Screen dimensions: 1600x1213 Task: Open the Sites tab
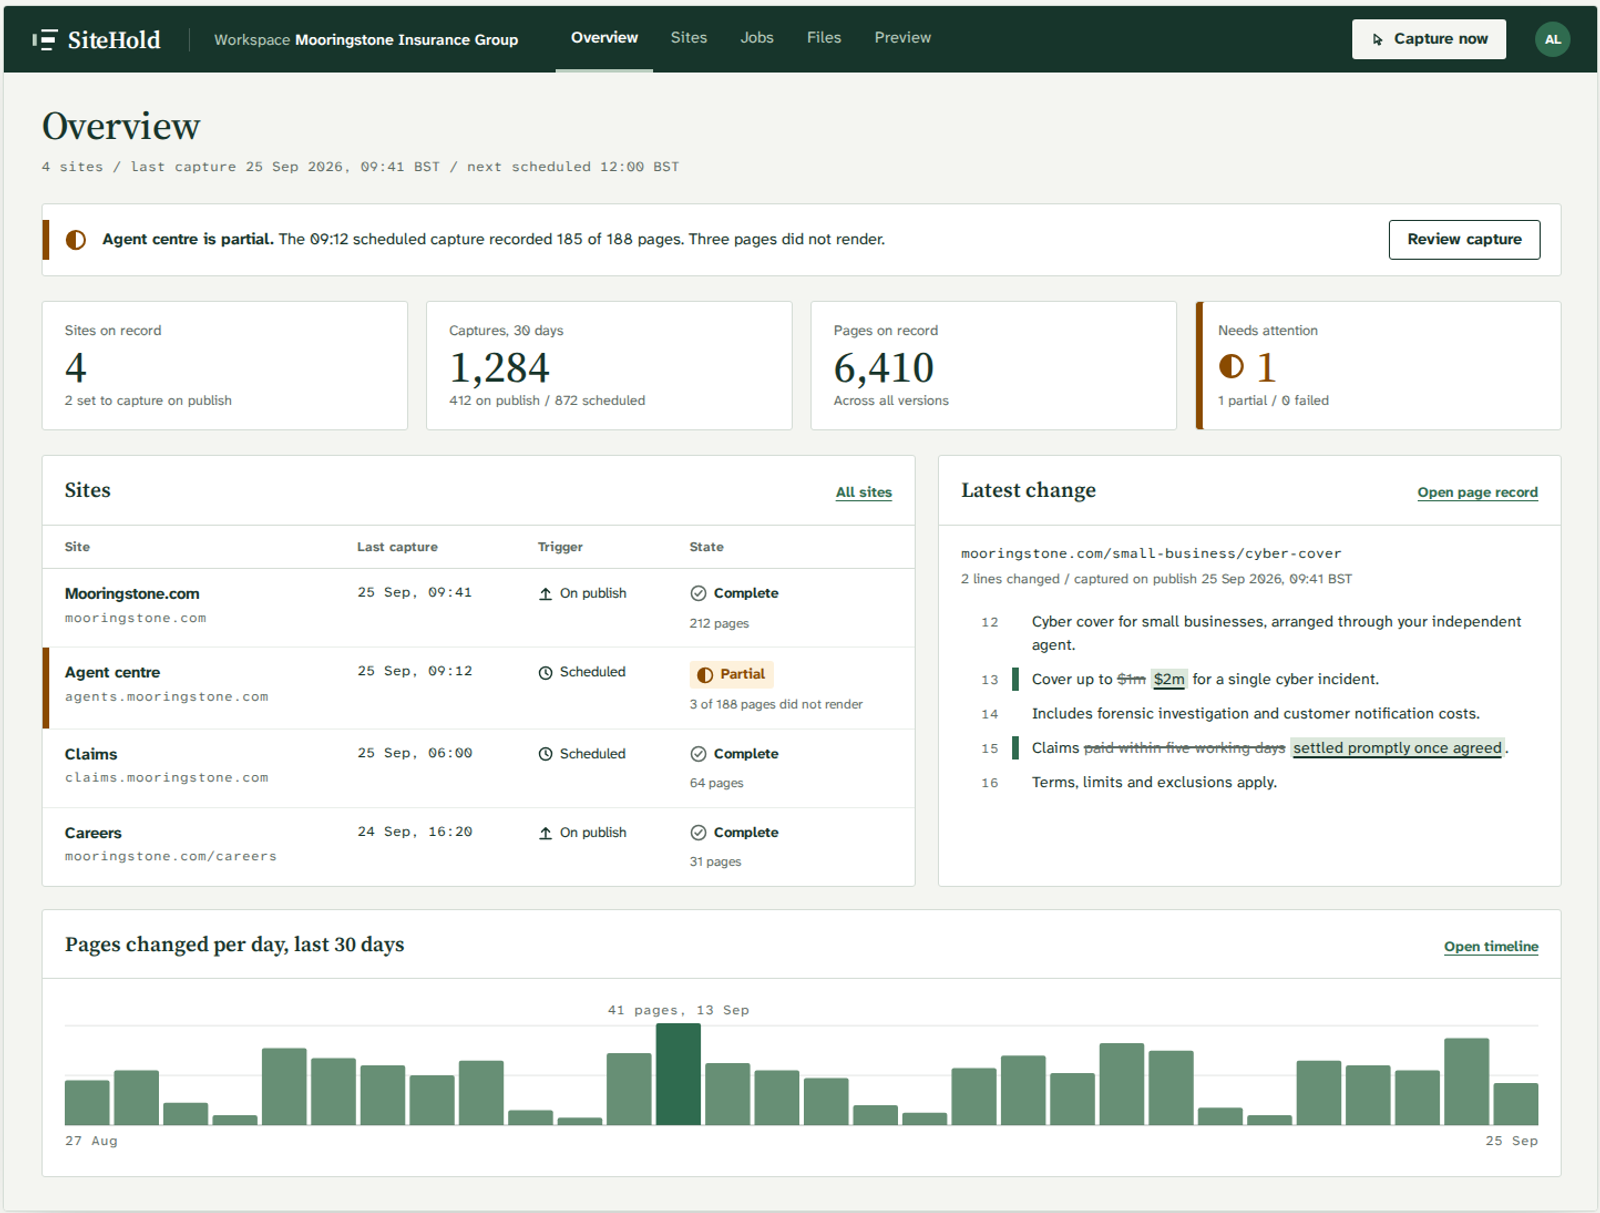[x=689, y=38]
